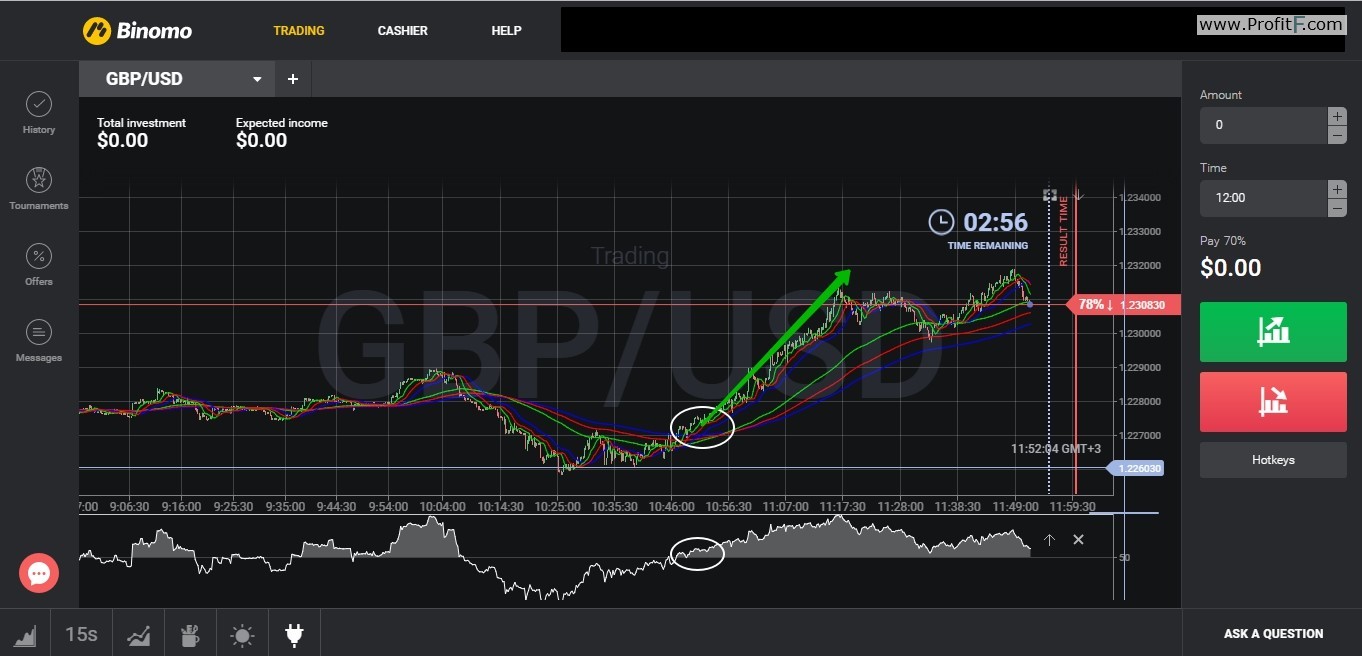Image resolution: width=1362 pixels, height=656 pixels.
Task: Click the Time field showing 12:00
Action: click(1264, 198)
